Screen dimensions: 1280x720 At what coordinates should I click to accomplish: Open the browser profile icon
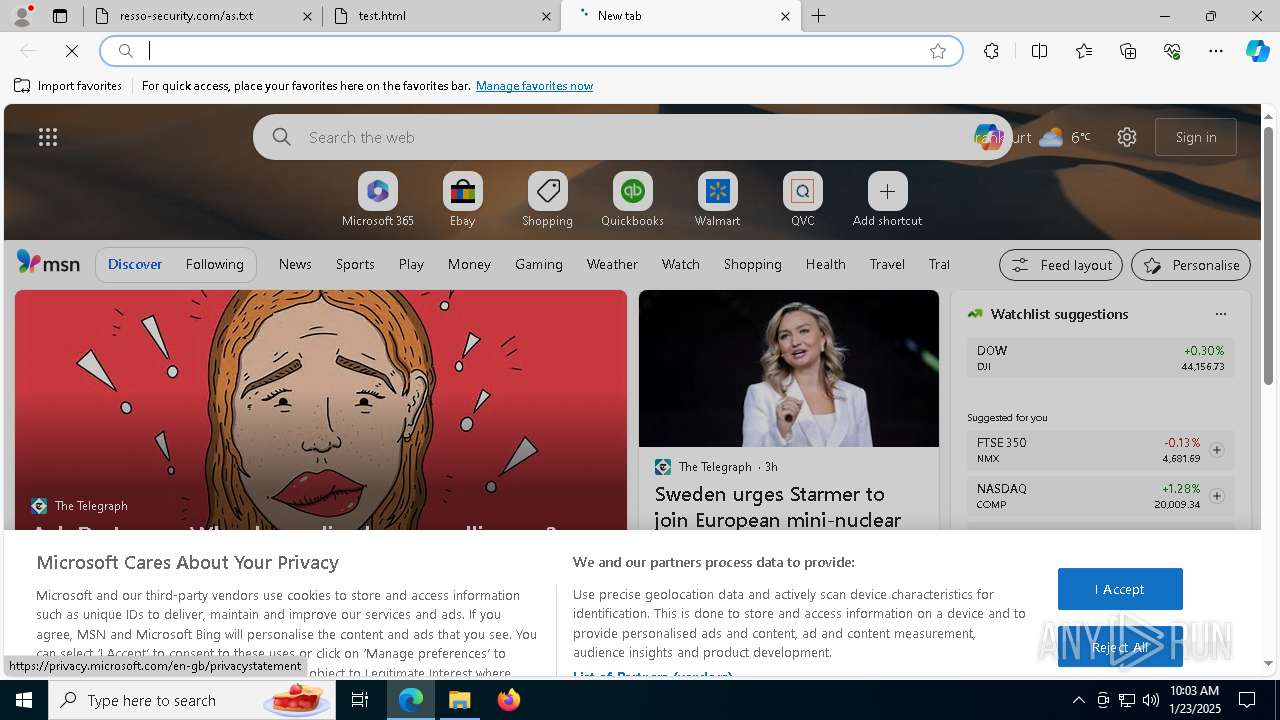pyautogui.click(x=21, y=16)
